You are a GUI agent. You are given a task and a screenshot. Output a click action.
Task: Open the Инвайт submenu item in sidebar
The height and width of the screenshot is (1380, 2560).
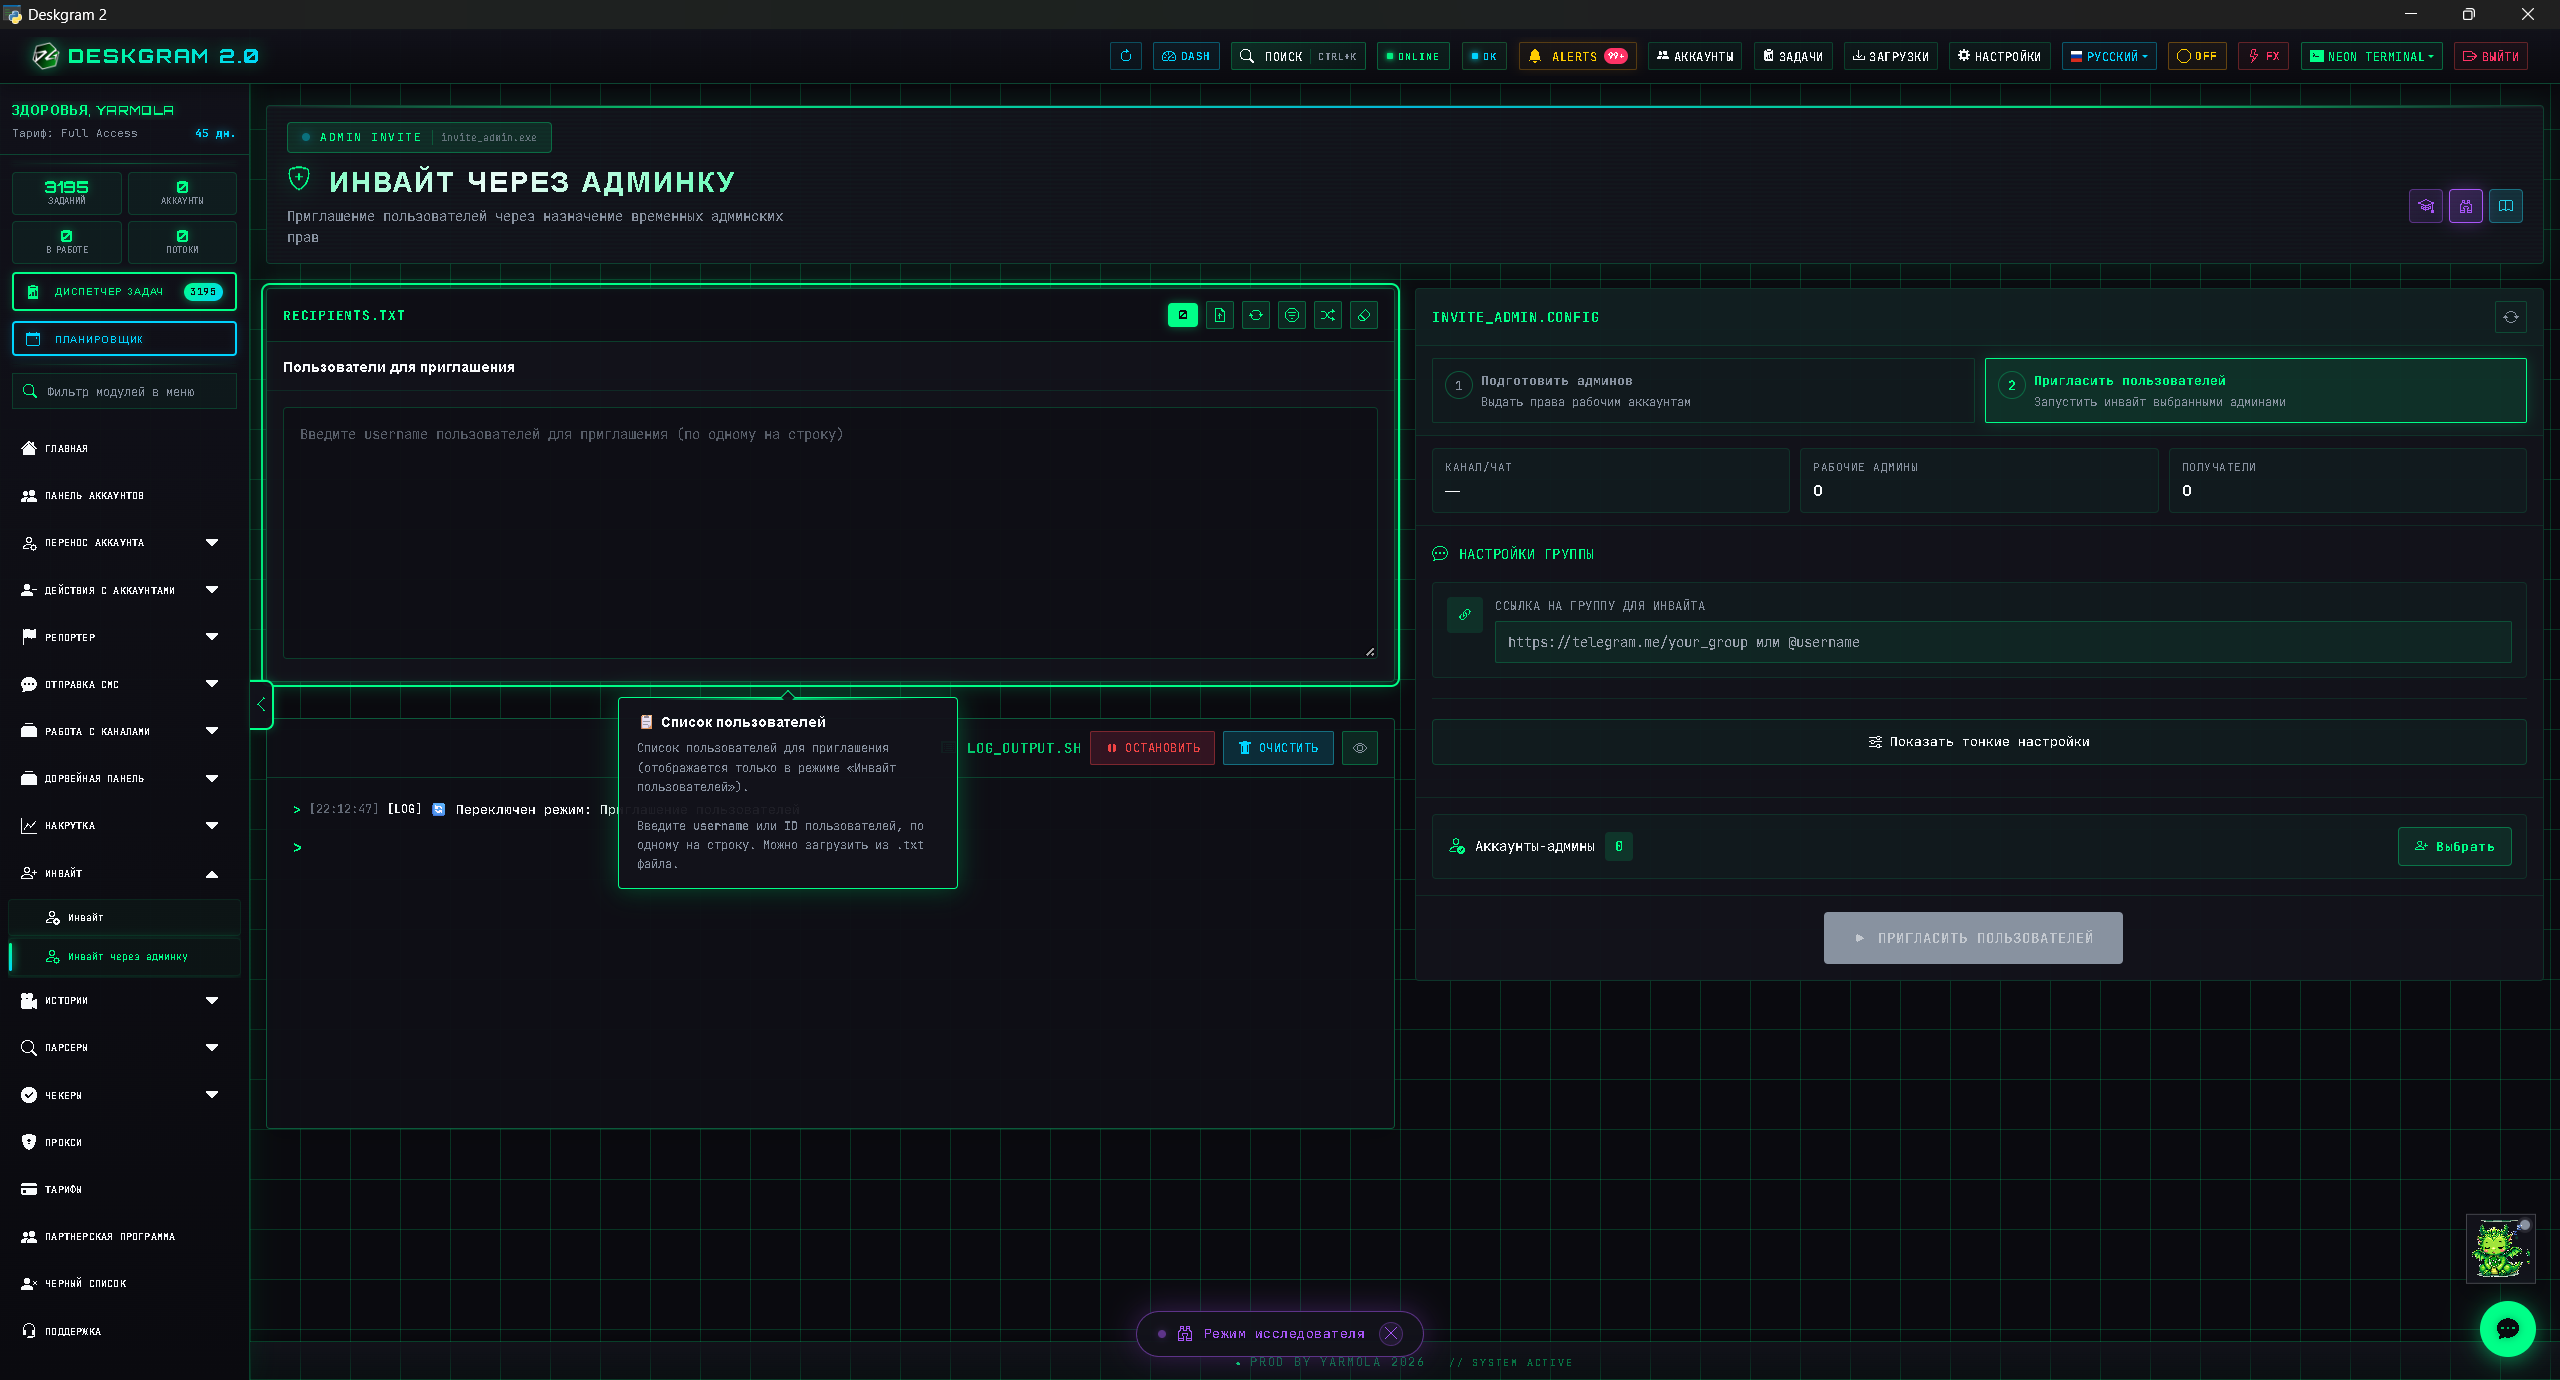[124, 917]
